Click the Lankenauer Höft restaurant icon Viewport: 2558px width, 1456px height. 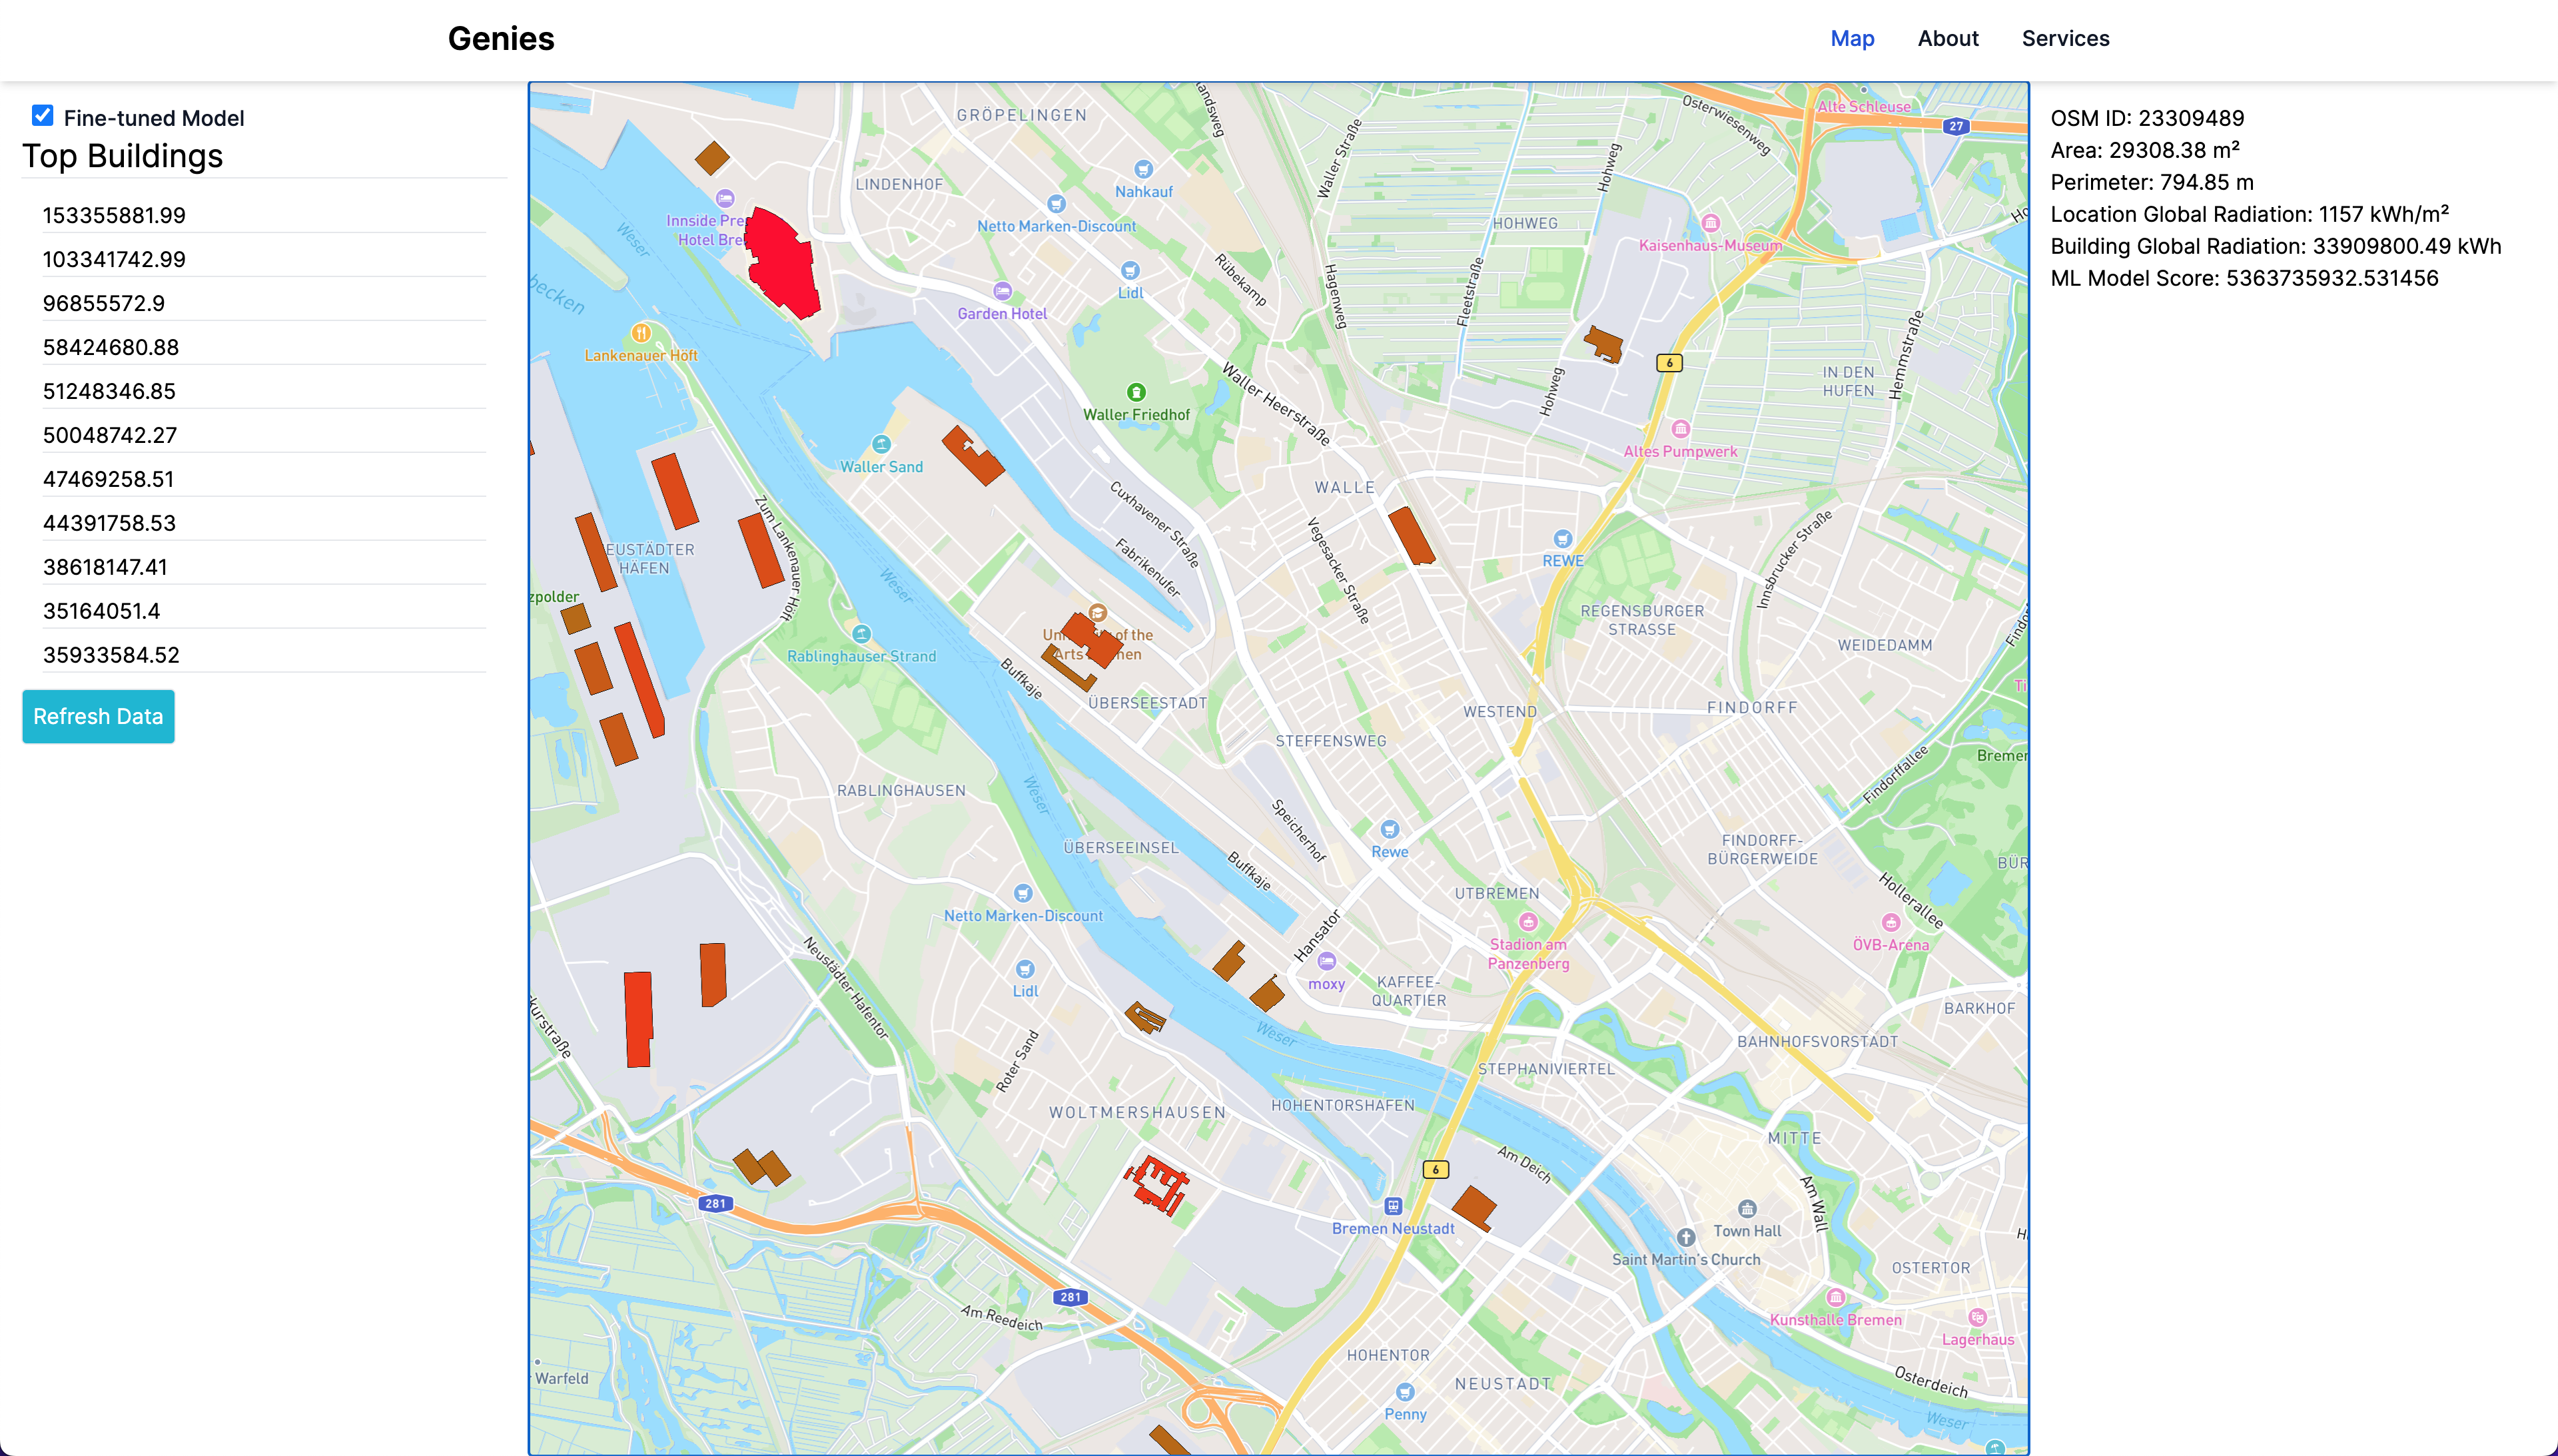coord(641,333)
